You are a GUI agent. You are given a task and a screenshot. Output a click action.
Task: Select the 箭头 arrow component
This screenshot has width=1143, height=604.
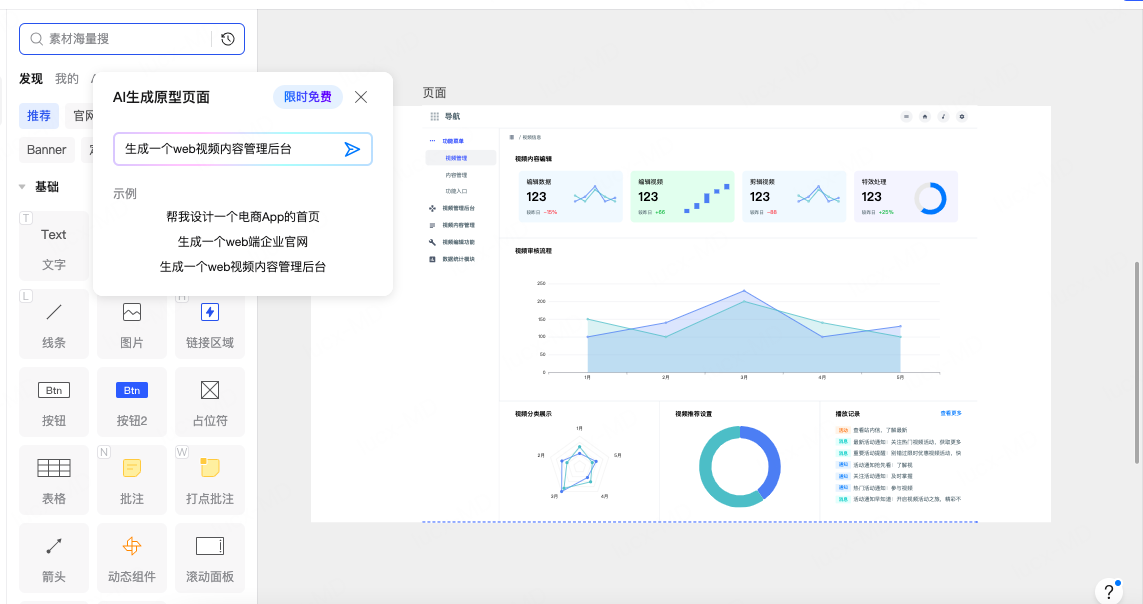click(x=54, y=558)
